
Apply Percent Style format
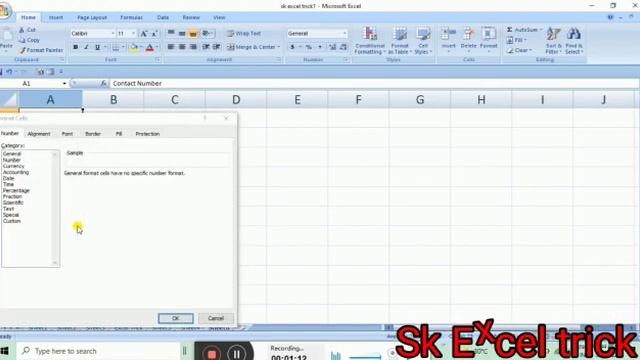click(309, 47)
